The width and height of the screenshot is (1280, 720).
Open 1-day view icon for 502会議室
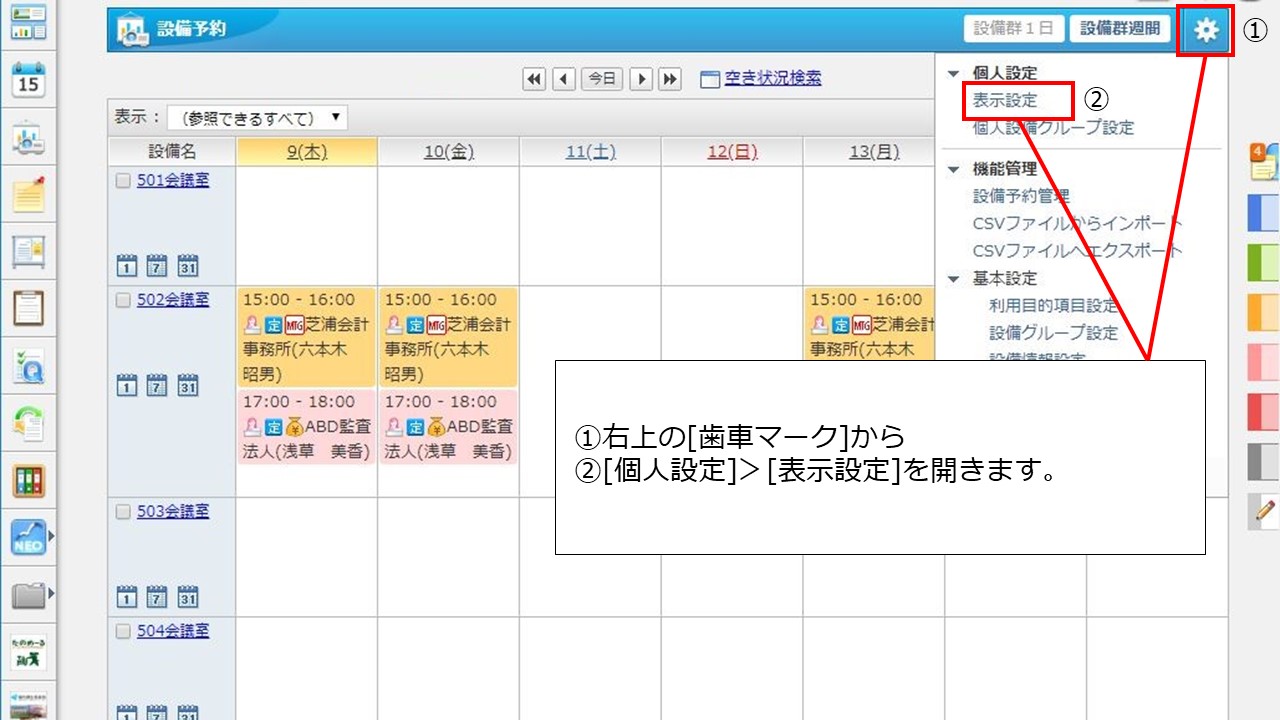127,385
